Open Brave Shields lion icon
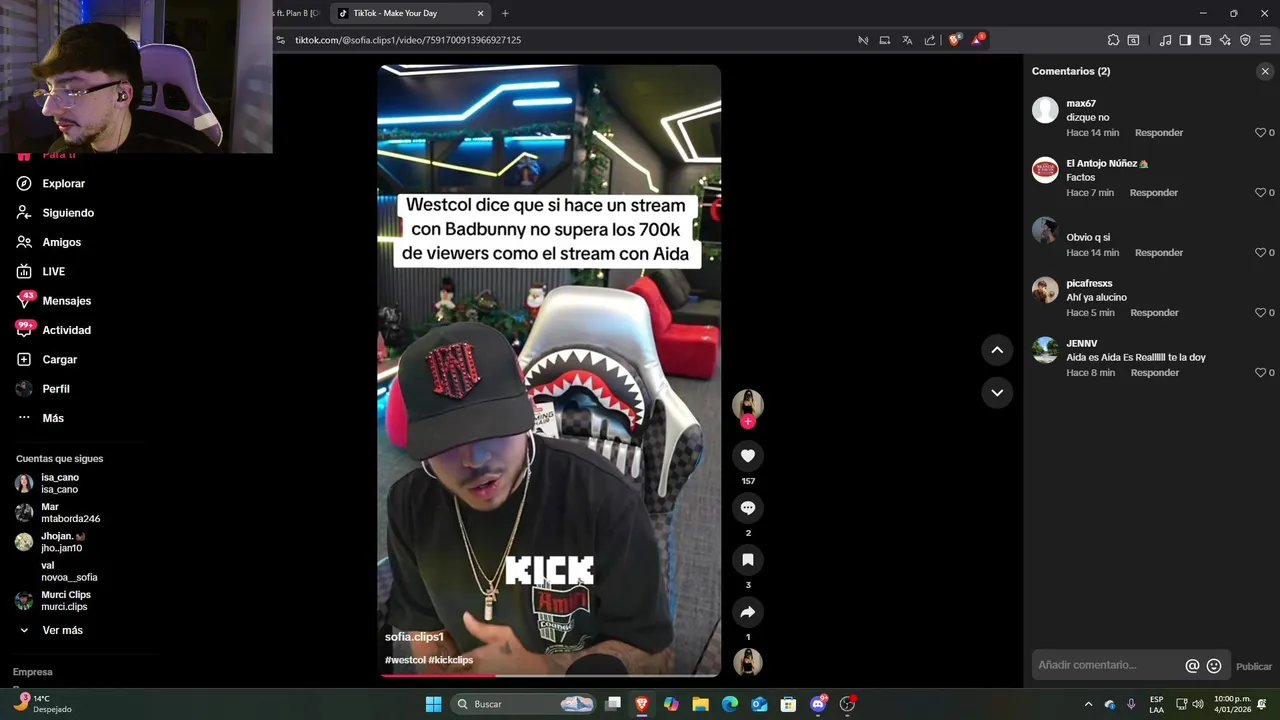Viewport: 1280px width, 720px height. click(x=954, y=40)
